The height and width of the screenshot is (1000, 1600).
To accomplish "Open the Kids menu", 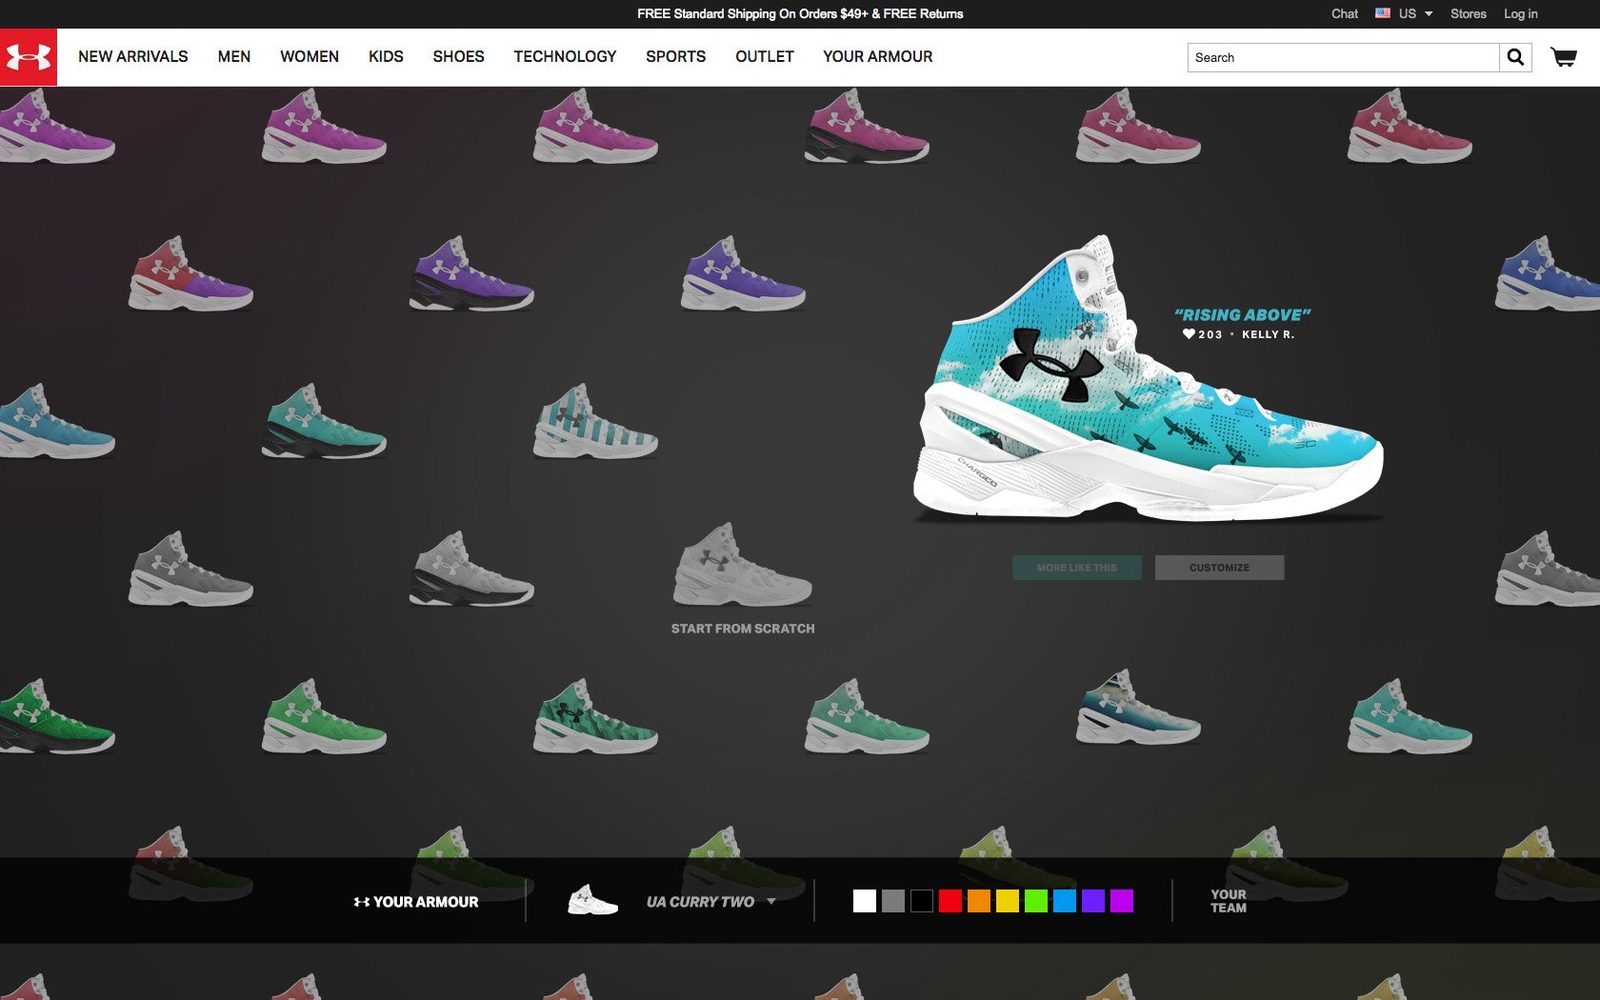I will click(386, 57).
